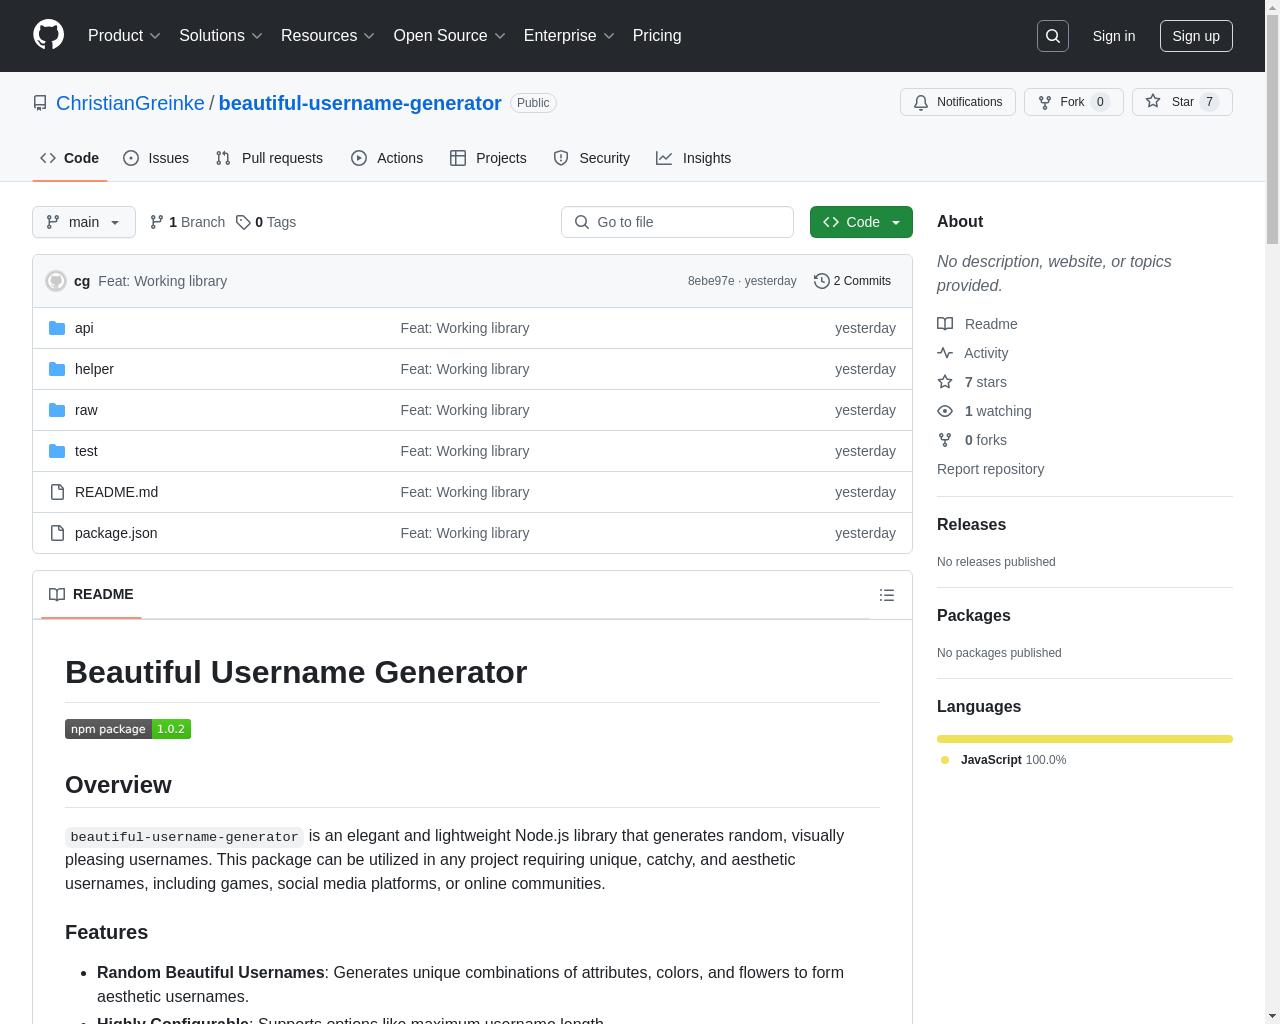Switch to the Code tab
Image resolution: width=1280 pixels, height=1024 pixels.
click(70, 158)
